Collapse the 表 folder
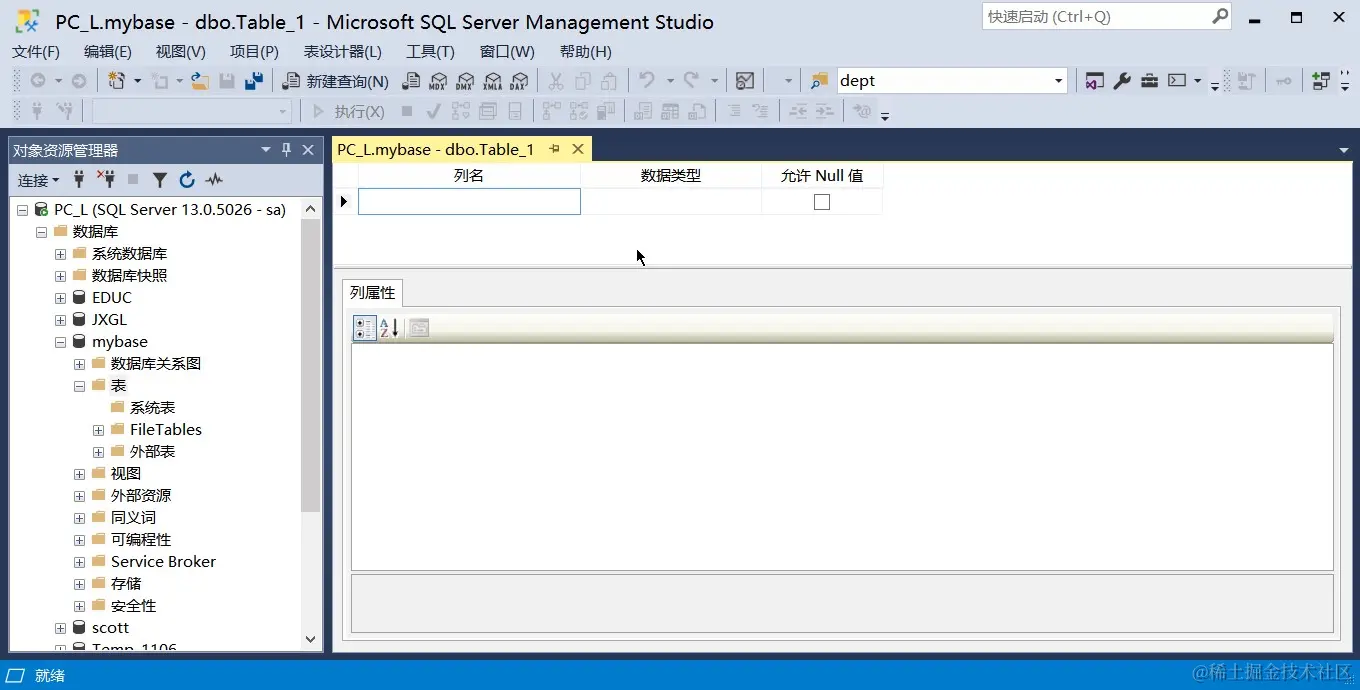1360x690 pixels. point(79,386)
